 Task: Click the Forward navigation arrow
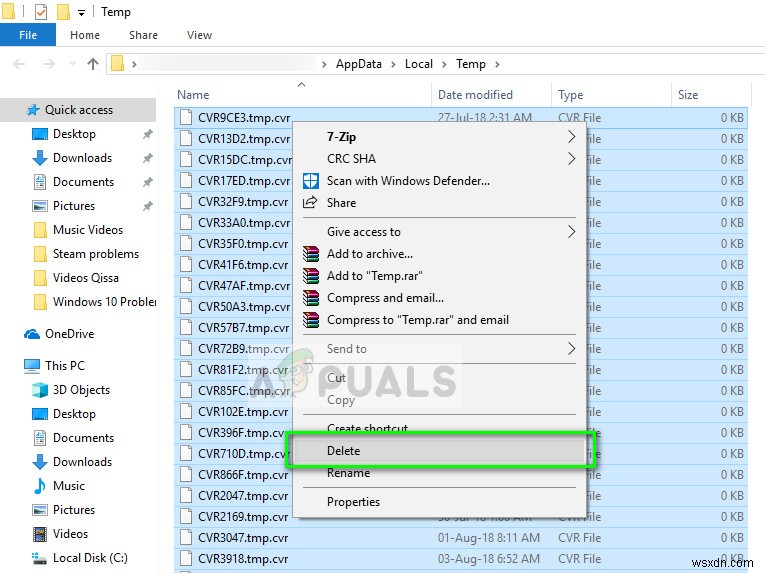click(x=48, y=64)
